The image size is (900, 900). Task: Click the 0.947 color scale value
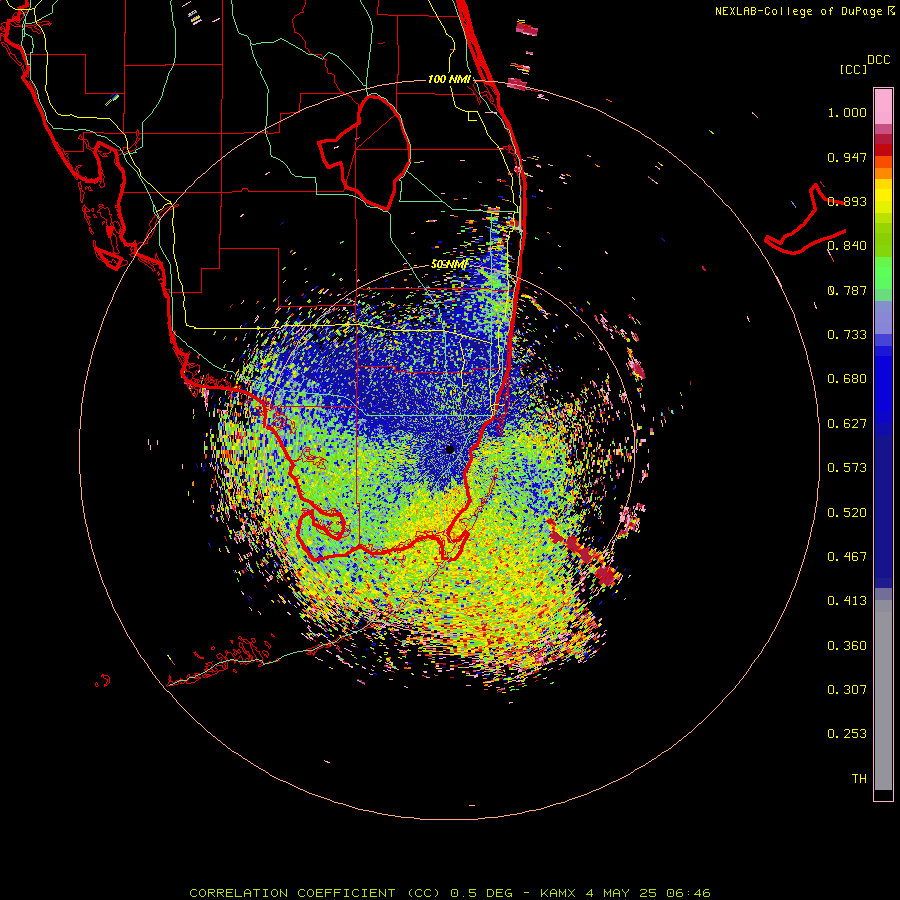coord(847,157)
